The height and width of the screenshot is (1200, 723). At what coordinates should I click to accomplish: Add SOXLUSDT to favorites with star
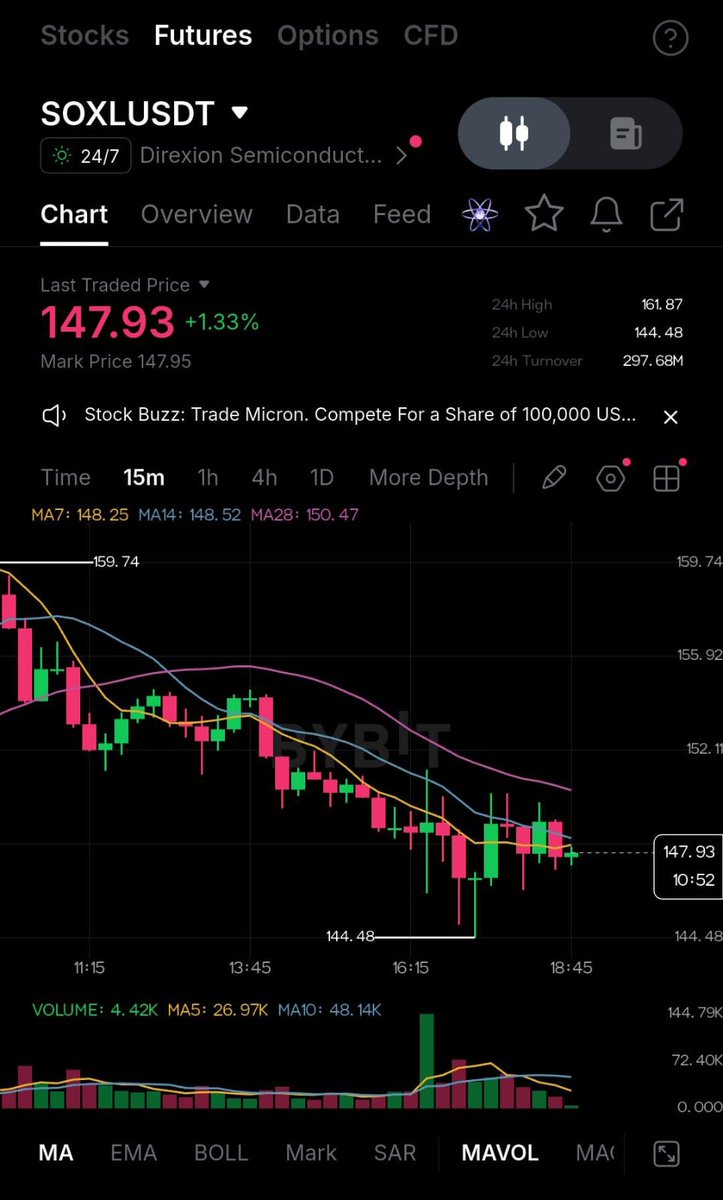tap(544, 214)
